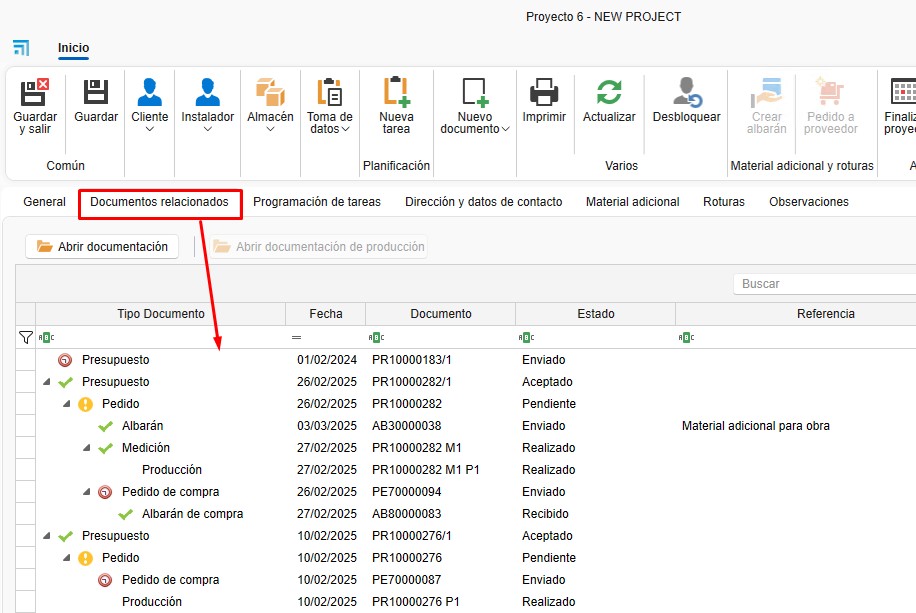Click status icon of Presupuesto PR10000183/1
The image size is (916, 613).
click(65, 360)
